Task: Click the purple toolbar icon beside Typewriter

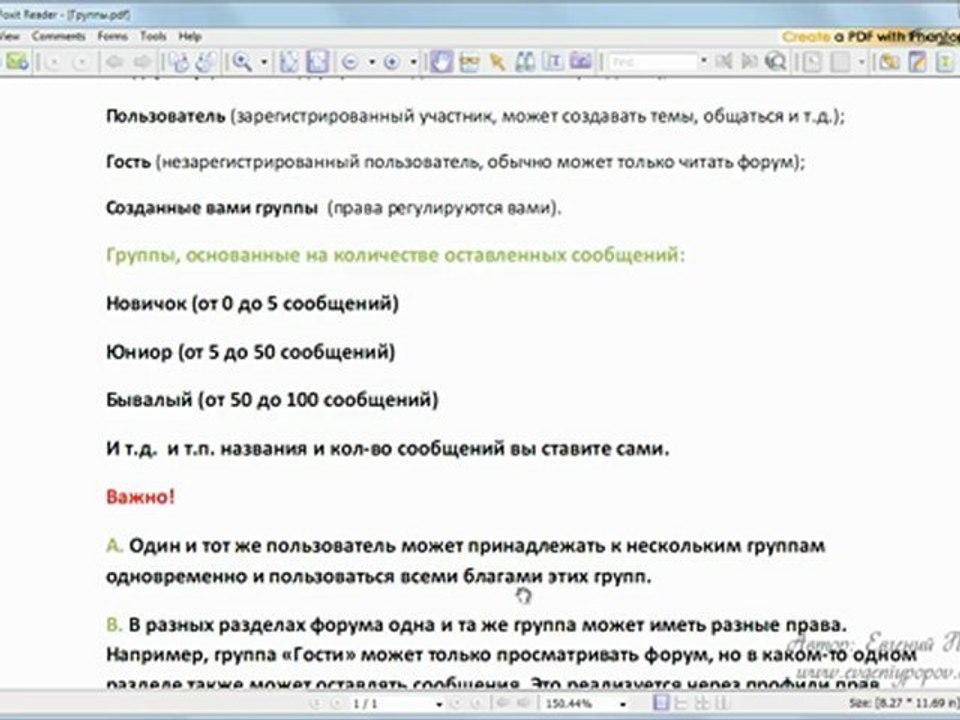Action: pyautogui.click(x=581, y=61)
